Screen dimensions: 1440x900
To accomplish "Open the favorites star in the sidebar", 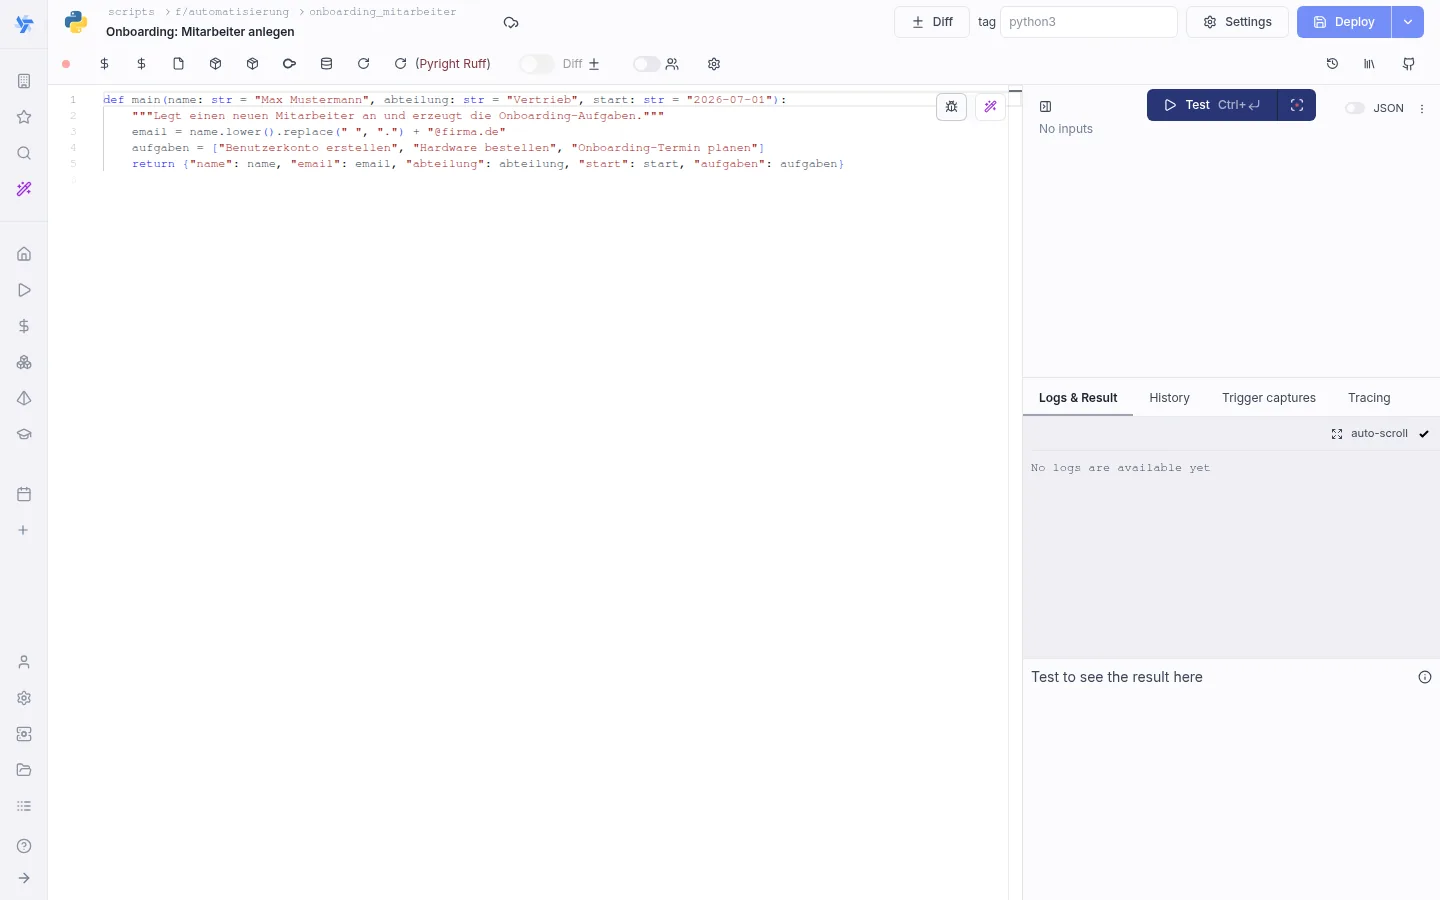I will coord(24,117).
